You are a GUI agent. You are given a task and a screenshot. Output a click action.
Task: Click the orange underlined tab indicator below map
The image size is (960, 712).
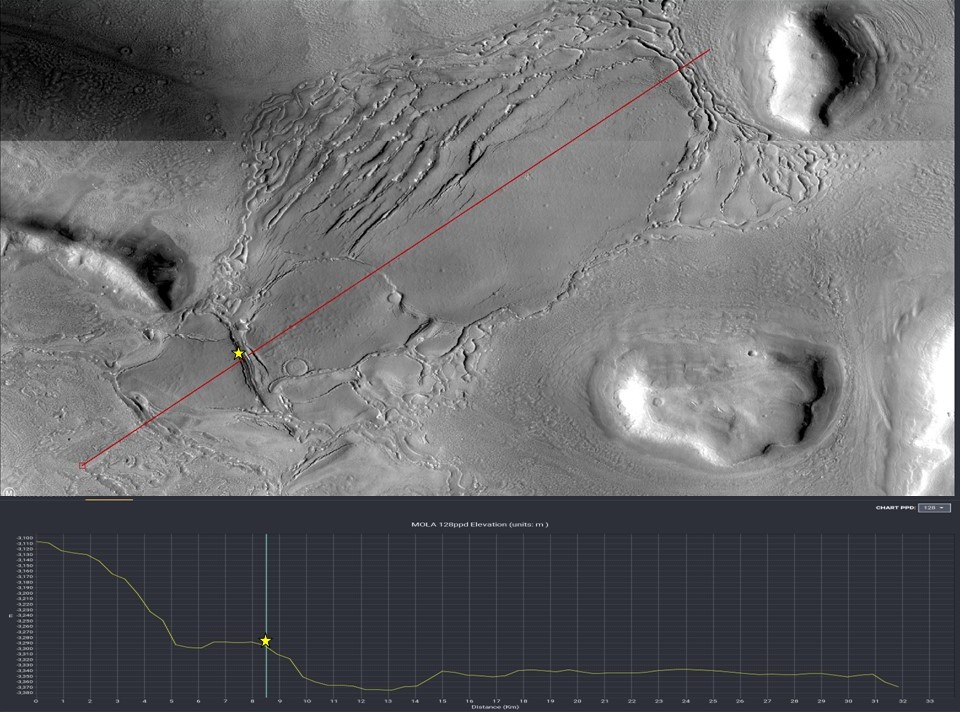tap(108, 499)
